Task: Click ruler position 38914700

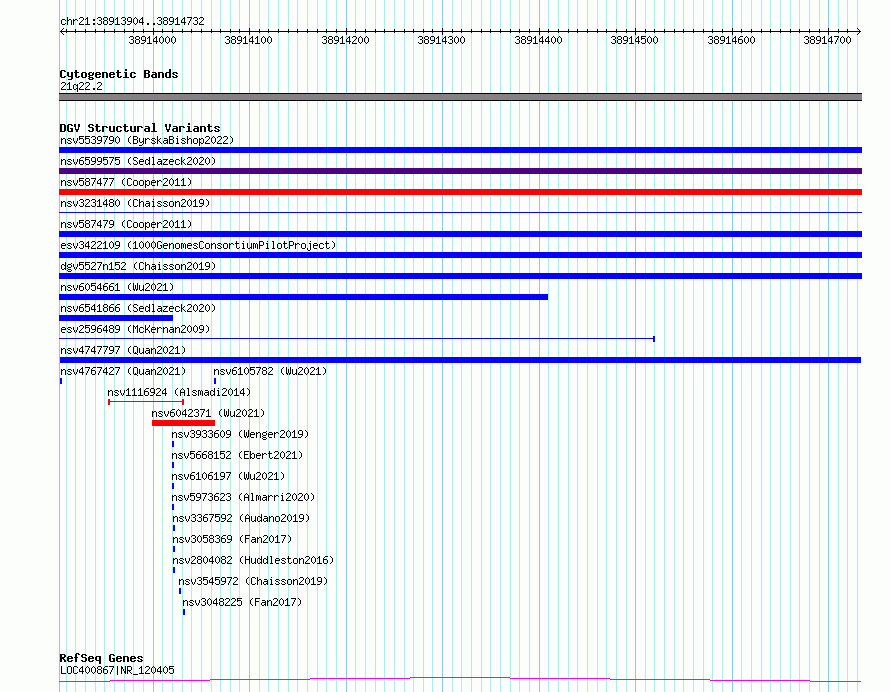Action: 827,40
